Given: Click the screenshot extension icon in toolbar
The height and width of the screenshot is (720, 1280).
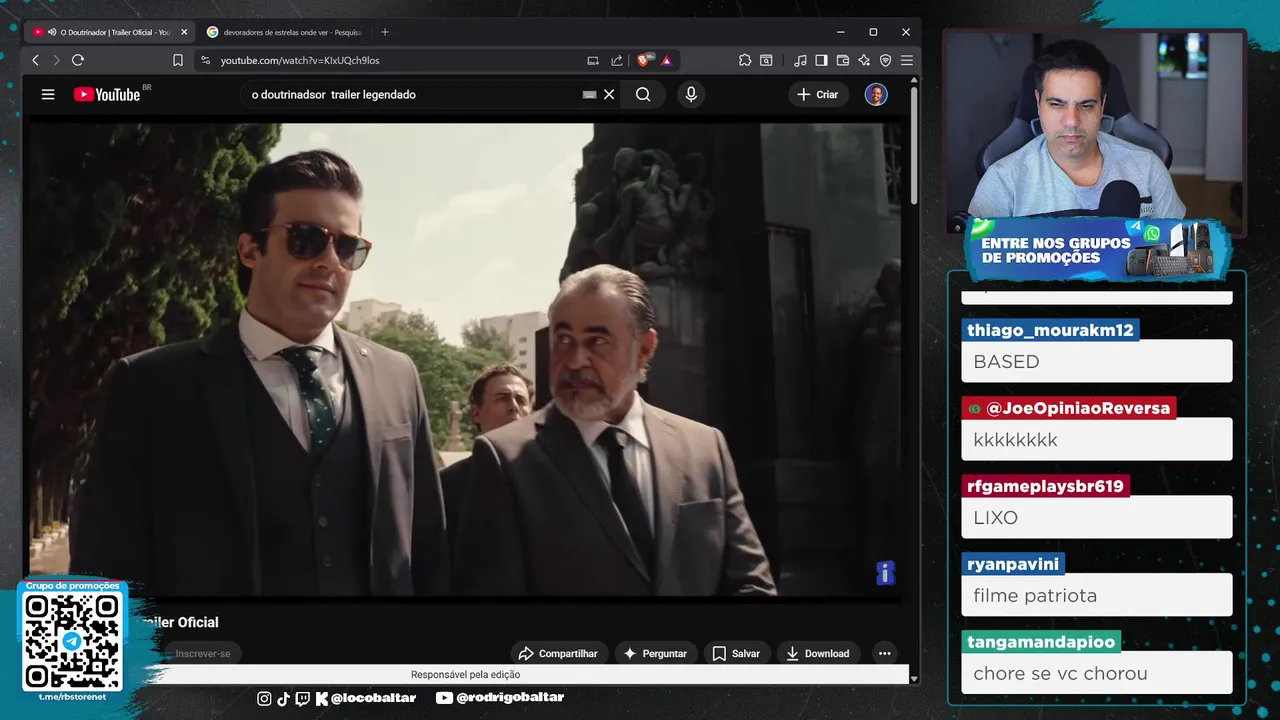Looking at the screenshot, I should [x=766, y=60].
